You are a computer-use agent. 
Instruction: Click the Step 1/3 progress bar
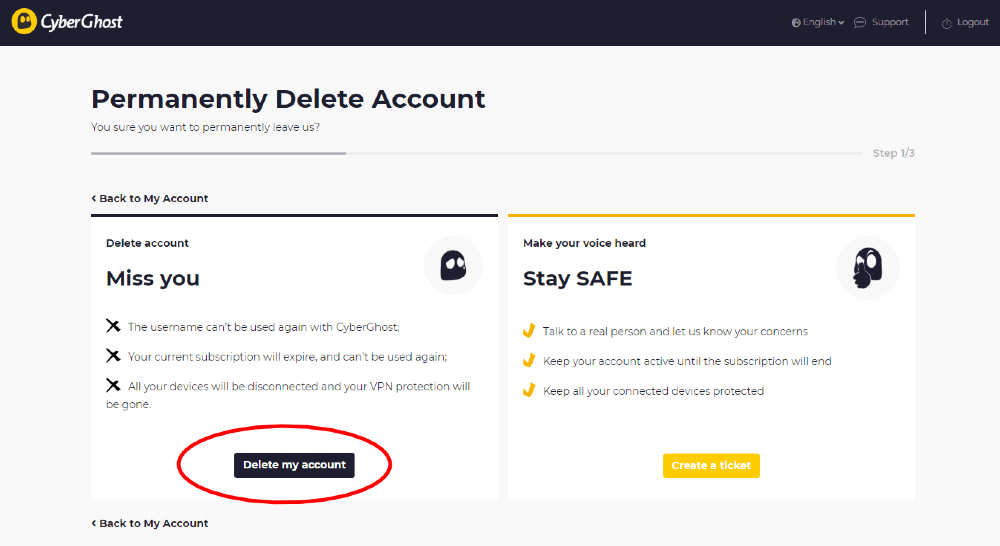click(x=476, y=153)
